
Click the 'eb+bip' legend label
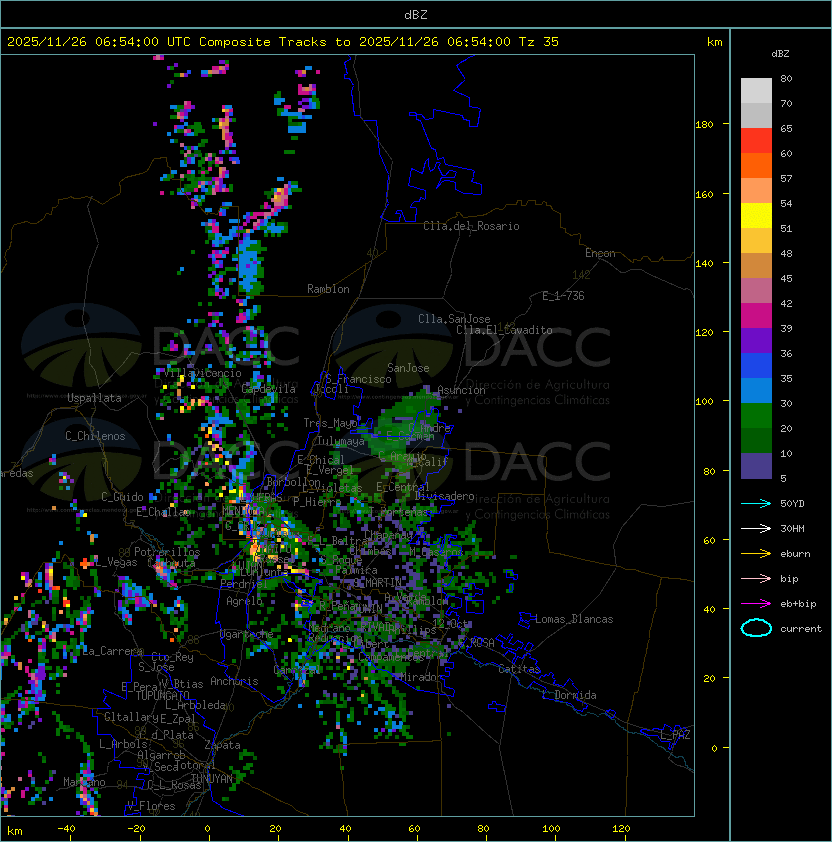(798, 604)
